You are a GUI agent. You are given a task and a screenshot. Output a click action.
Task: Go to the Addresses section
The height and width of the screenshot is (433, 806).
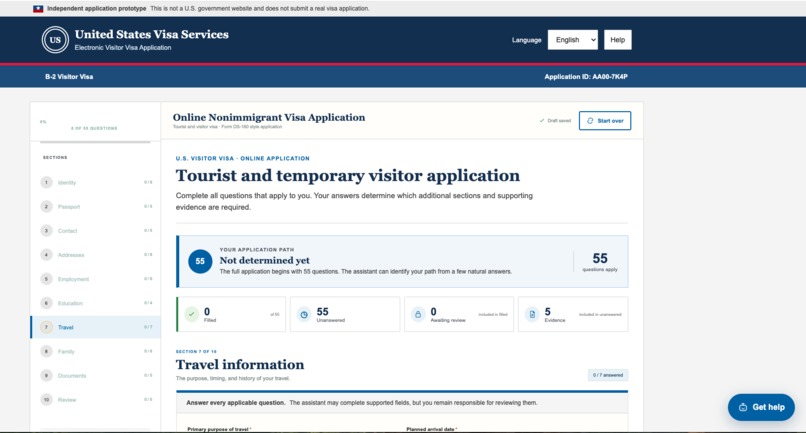pyautogui.click(x=96, y=255)
